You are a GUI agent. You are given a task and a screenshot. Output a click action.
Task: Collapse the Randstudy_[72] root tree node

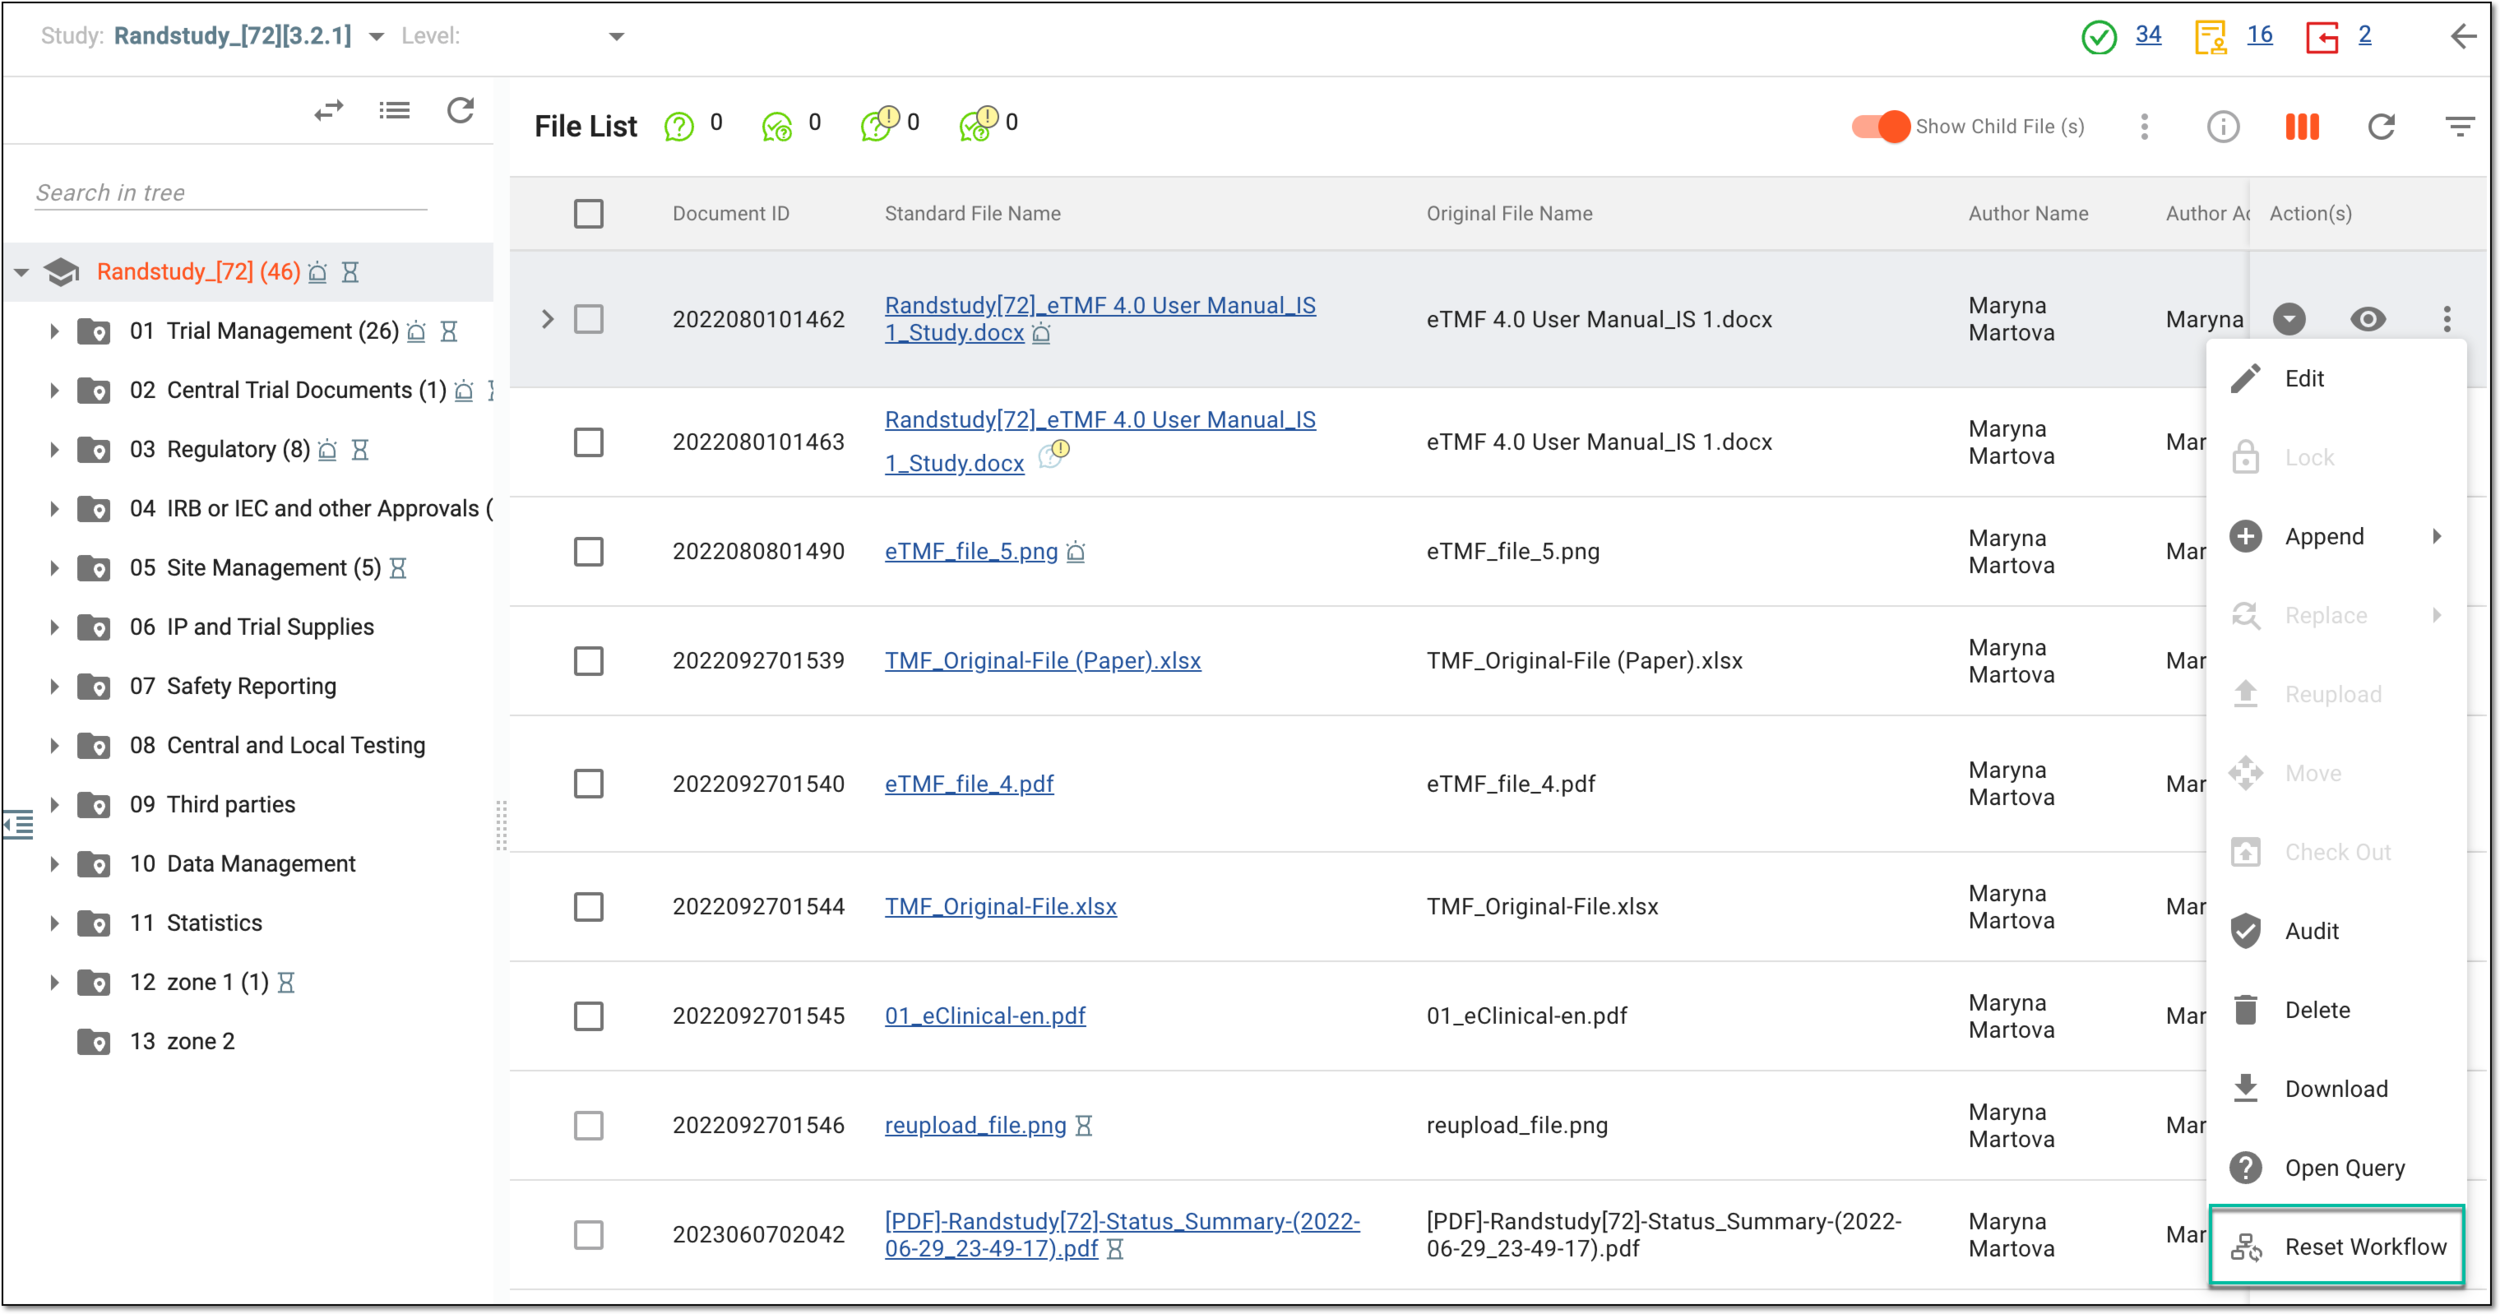pyautogui.click(x=21, y=272)
